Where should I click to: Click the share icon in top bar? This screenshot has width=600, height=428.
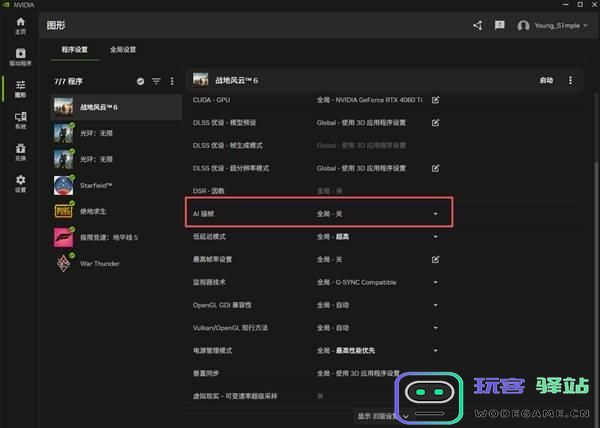point(477,25)
